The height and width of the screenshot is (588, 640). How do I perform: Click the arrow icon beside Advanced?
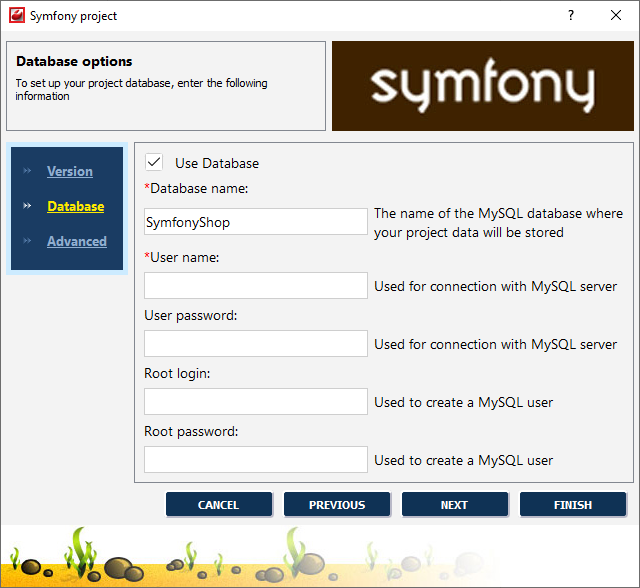click(27, 241)
